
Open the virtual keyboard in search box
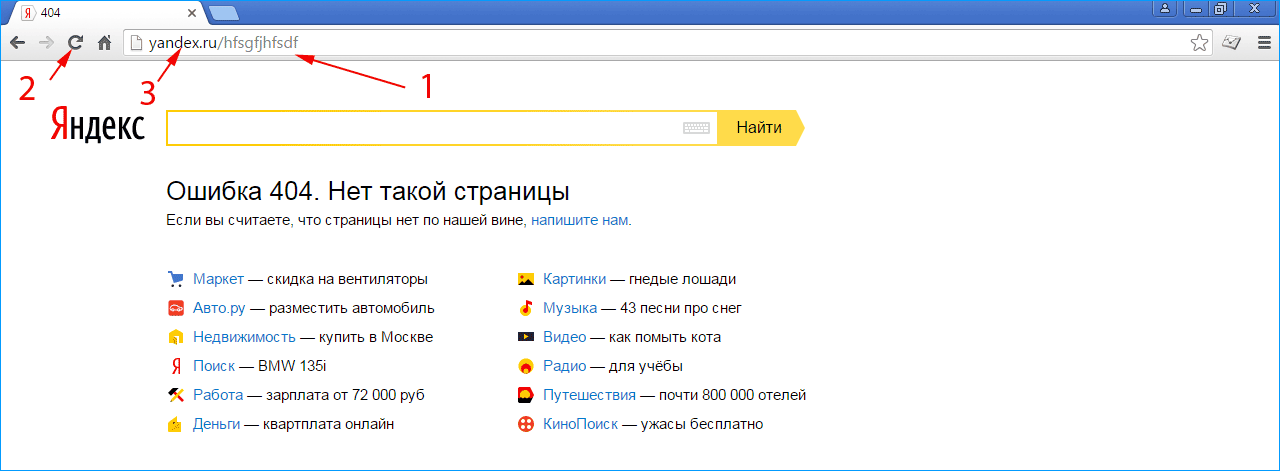[x=696, y=128]
